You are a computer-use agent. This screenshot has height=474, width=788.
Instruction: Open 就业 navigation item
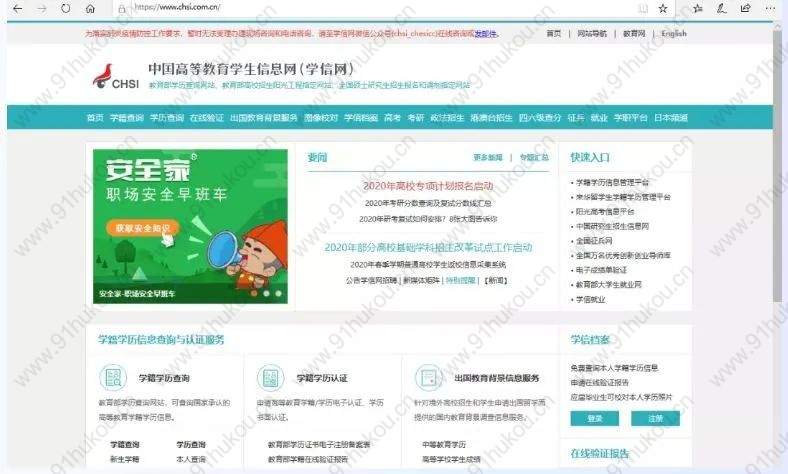coord(599,118)
